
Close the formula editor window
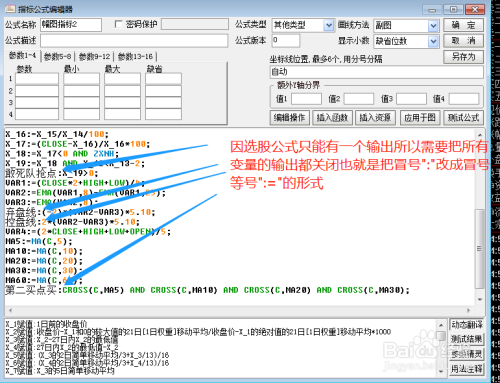pos(475,9)
